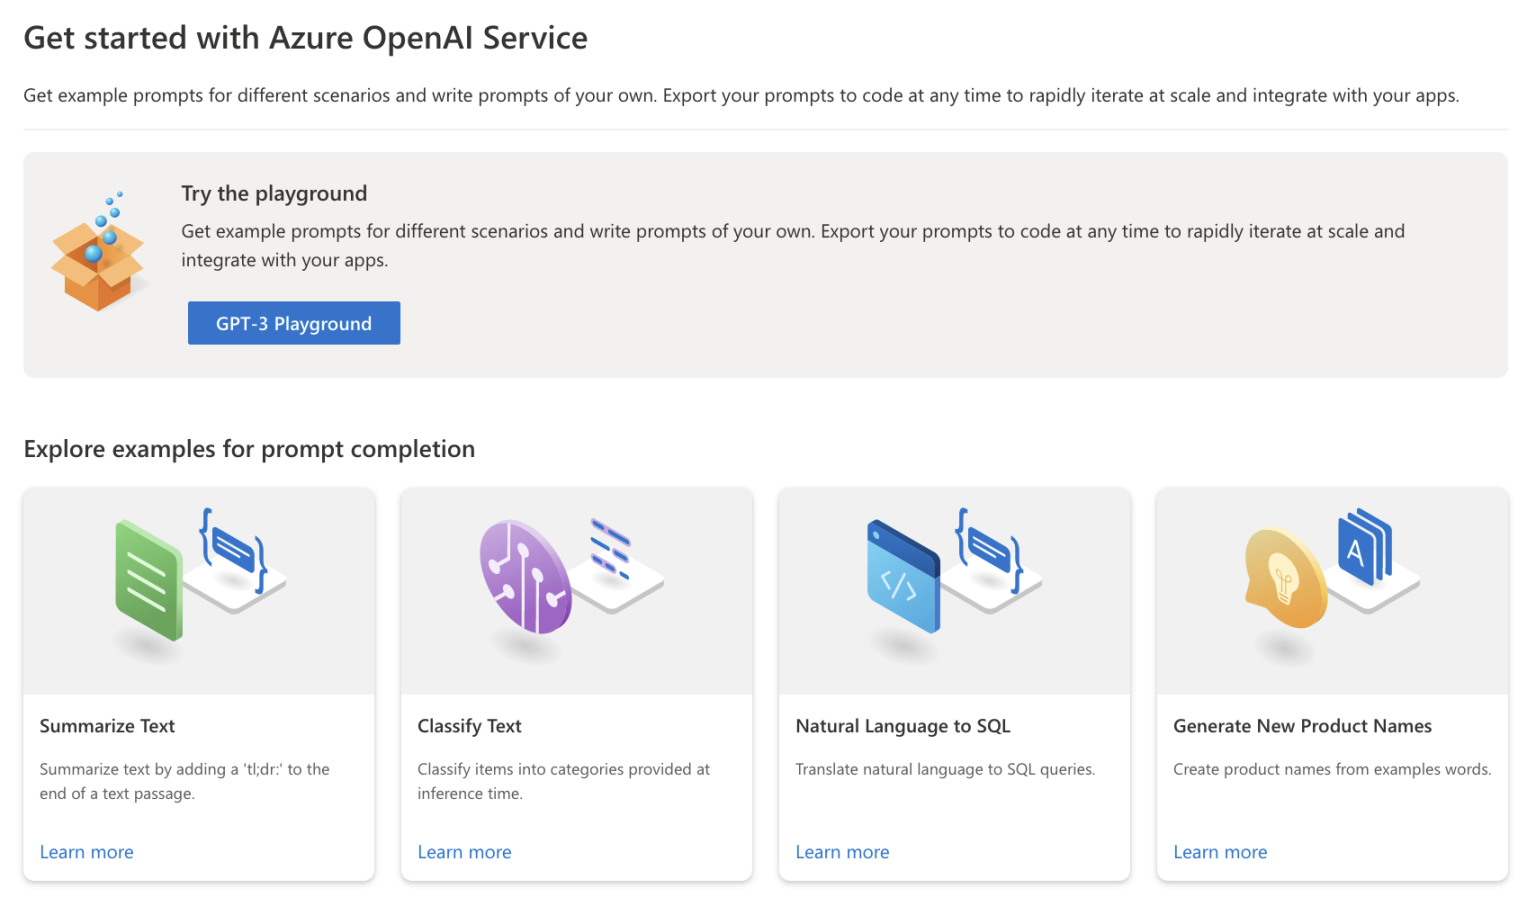Screen dimensions: 1536x906
Task: Click 'Create product names from examples words.' description
Action: click(x=1332, y=769)
